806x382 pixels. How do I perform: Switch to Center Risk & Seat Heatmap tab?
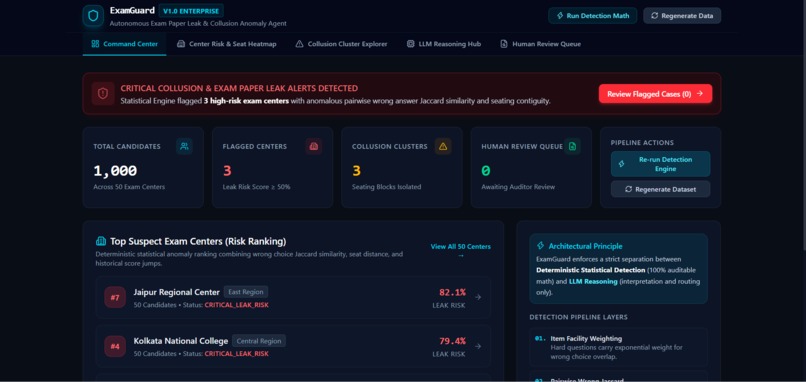click(227, 44)
